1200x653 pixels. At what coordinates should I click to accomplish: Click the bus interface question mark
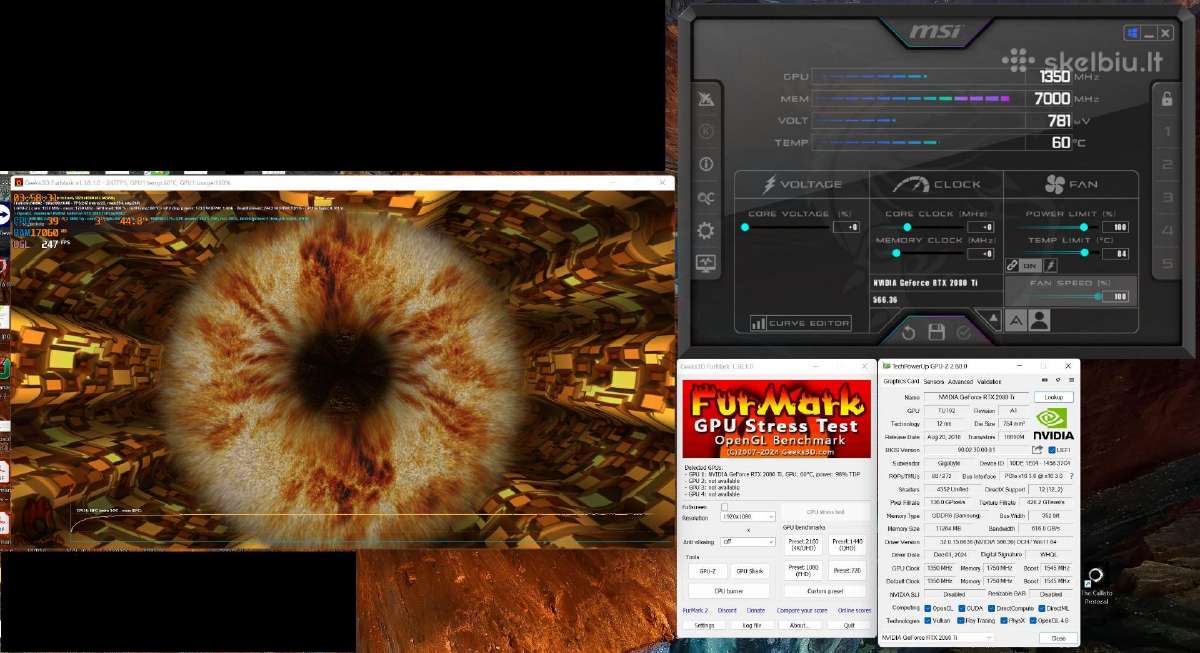(x=1073, y=476)
